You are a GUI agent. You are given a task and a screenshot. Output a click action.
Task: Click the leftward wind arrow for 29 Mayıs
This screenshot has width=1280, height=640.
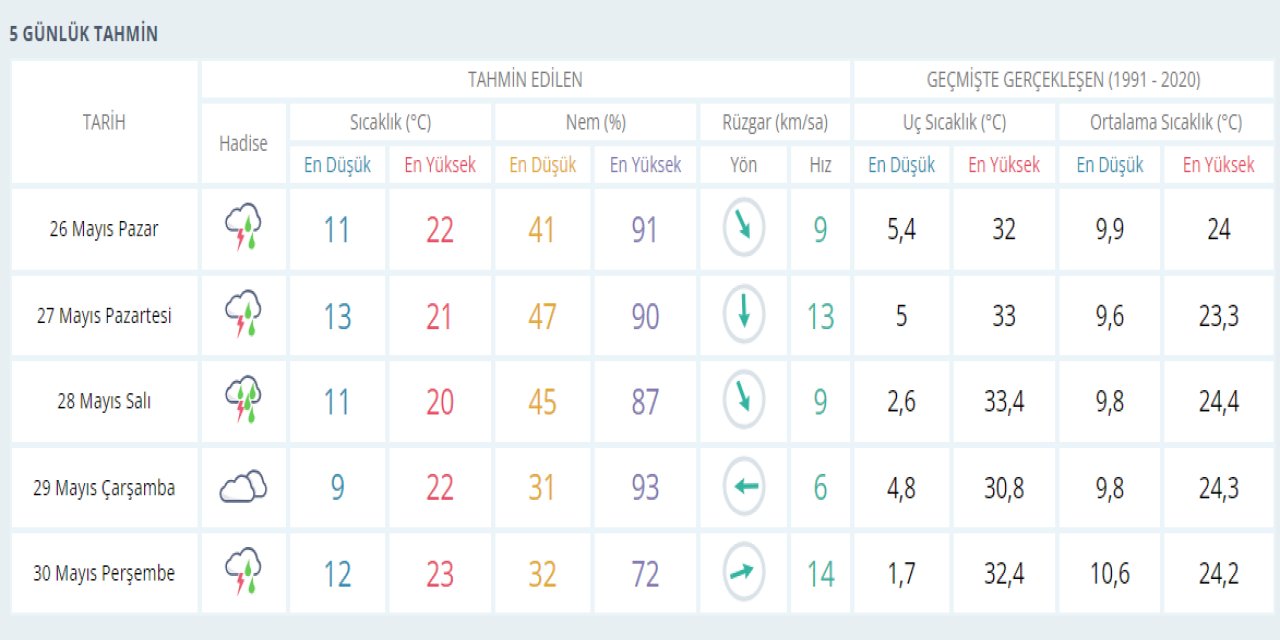(743, 486)
